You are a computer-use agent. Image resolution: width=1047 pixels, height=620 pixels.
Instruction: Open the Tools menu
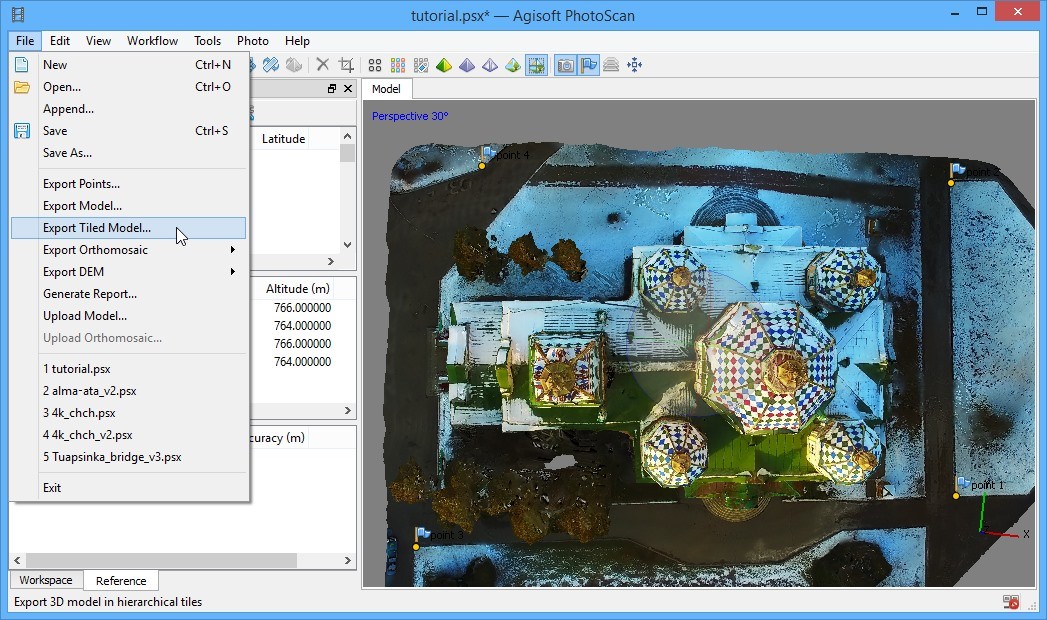pyautogui.click(x=207, y=41)
